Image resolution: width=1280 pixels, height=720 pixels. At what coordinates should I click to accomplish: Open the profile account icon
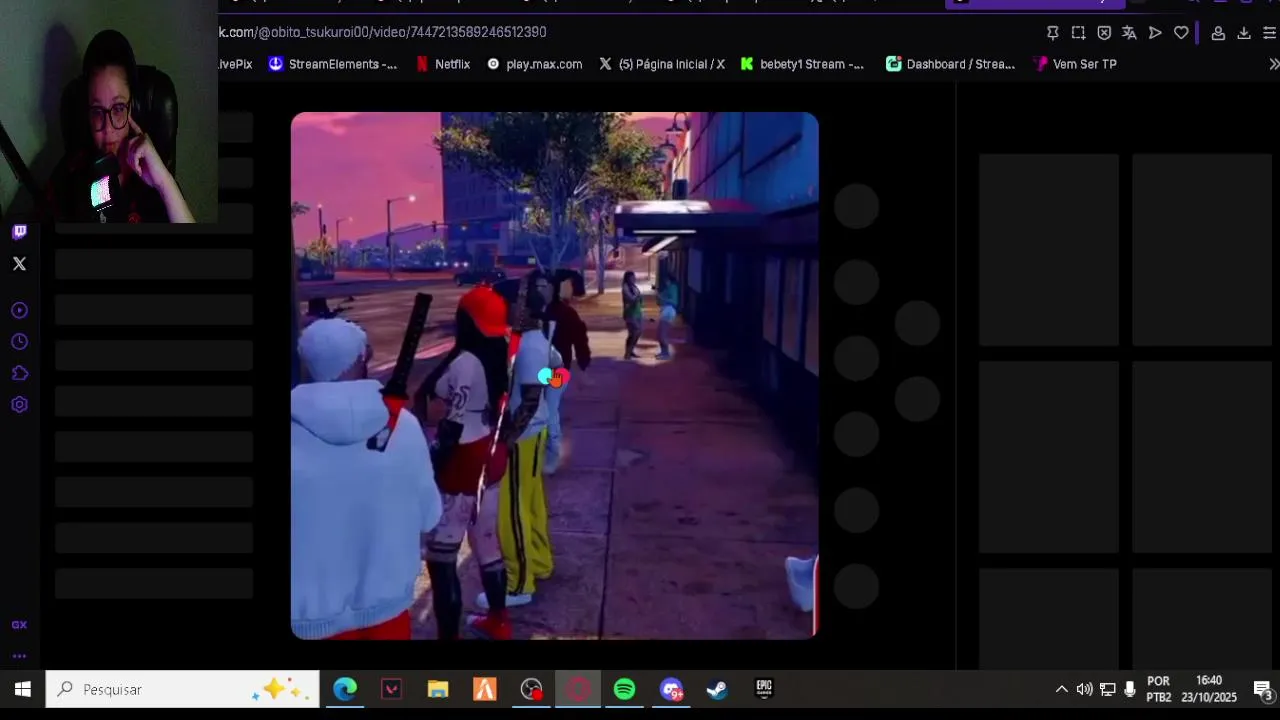1218,33
